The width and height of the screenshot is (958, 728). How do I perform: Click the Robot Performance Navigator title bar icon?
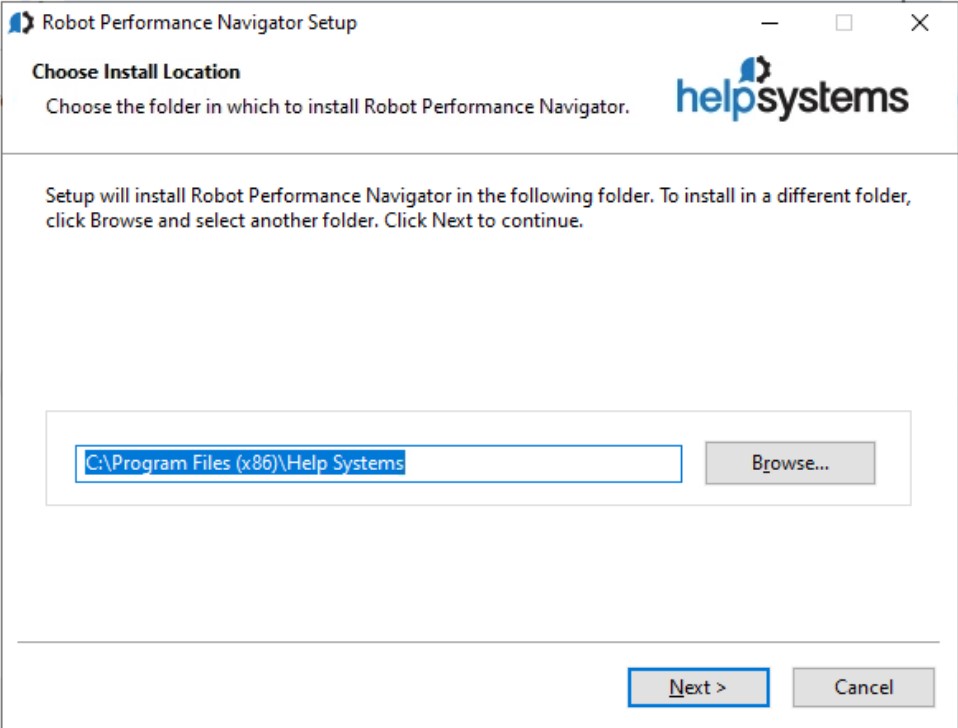(x=20, y=23)
